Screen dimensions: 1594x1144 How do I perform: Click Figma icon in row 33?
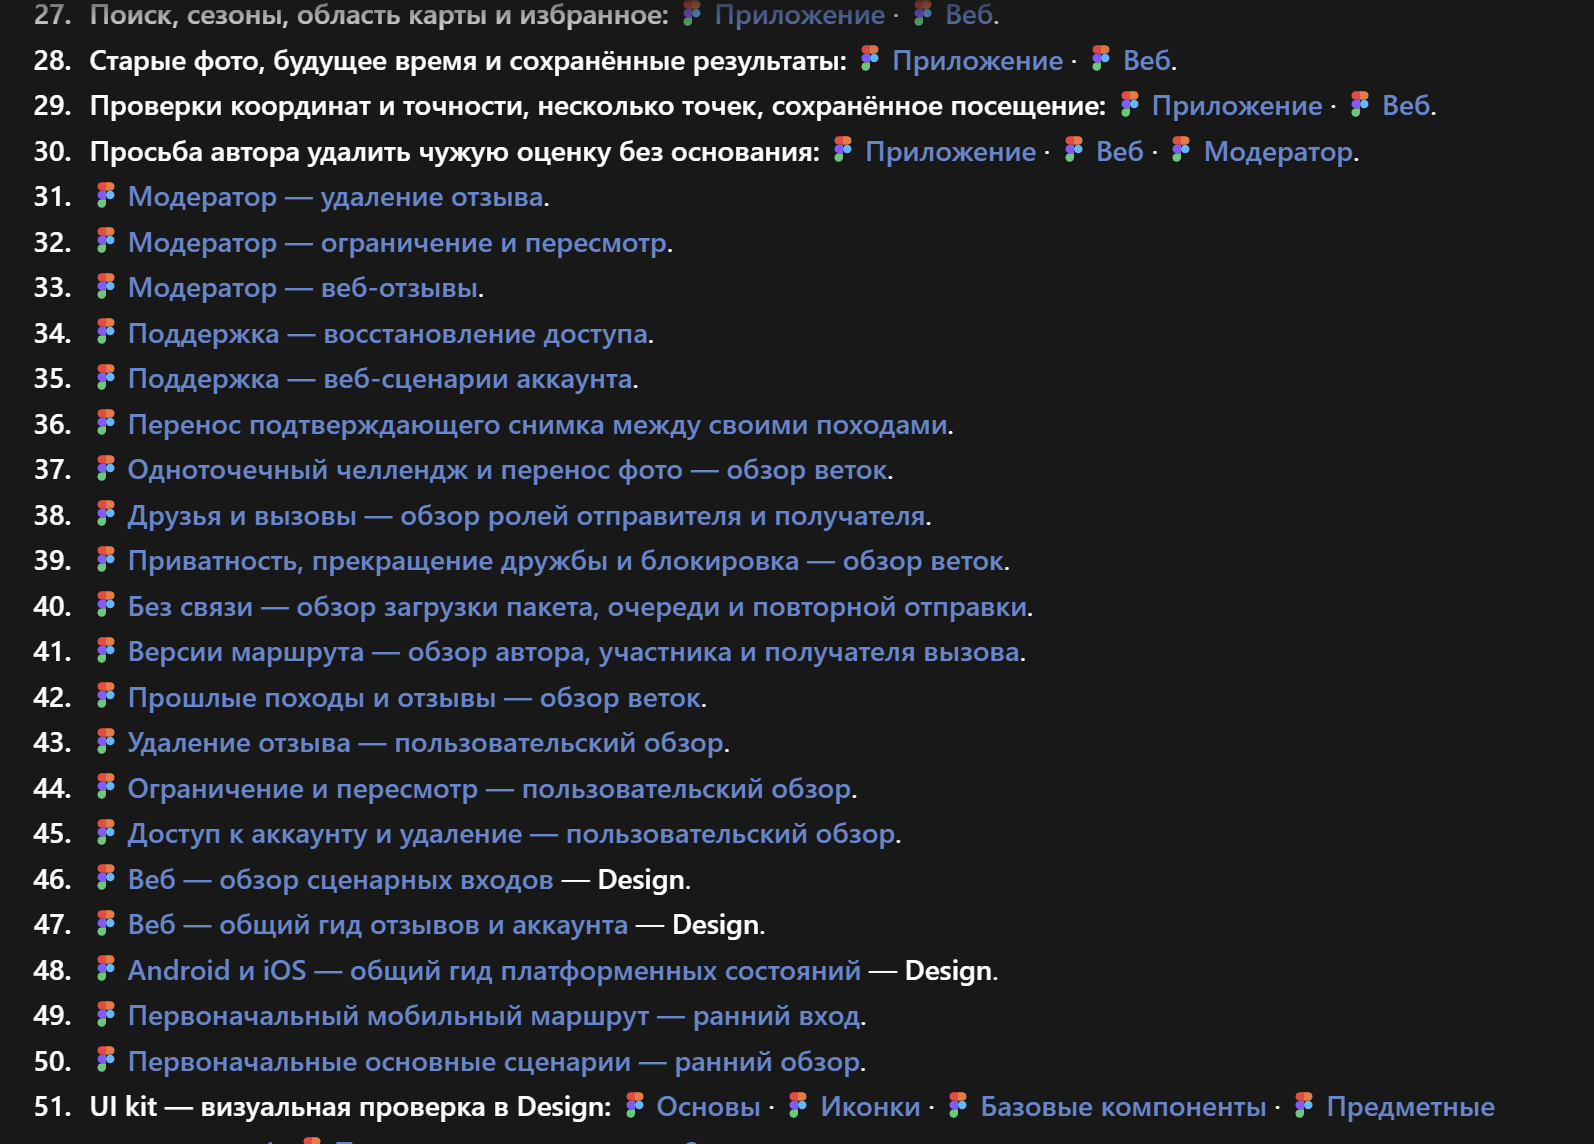tap(106, 286)
